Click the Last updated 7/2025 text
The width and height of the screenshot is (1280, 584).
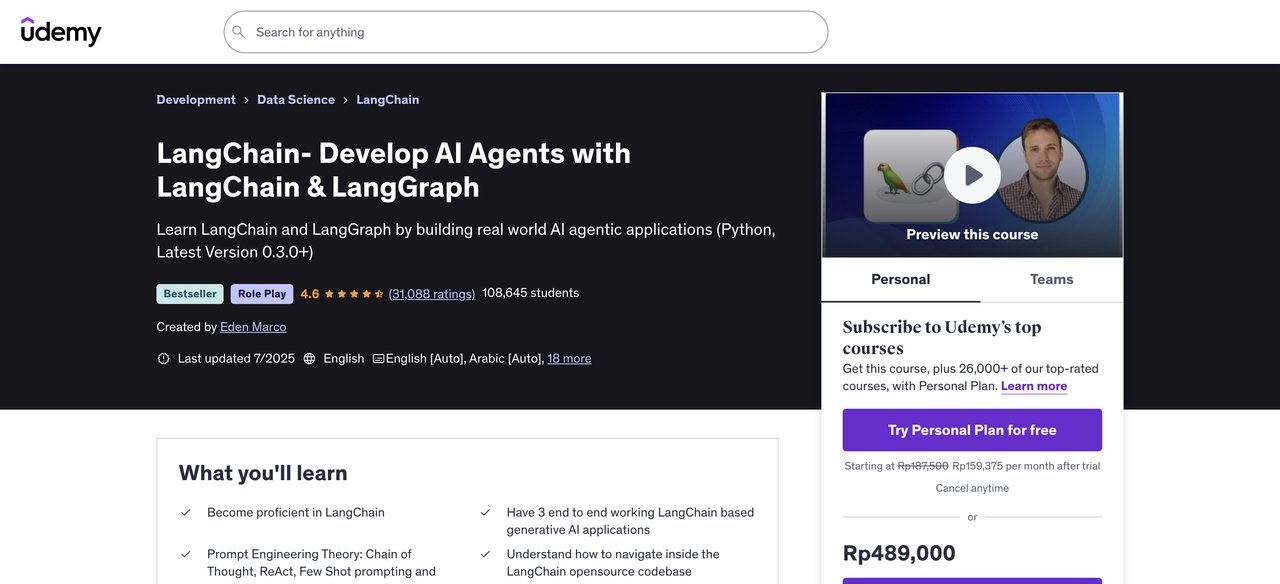[x=236, y=358]
